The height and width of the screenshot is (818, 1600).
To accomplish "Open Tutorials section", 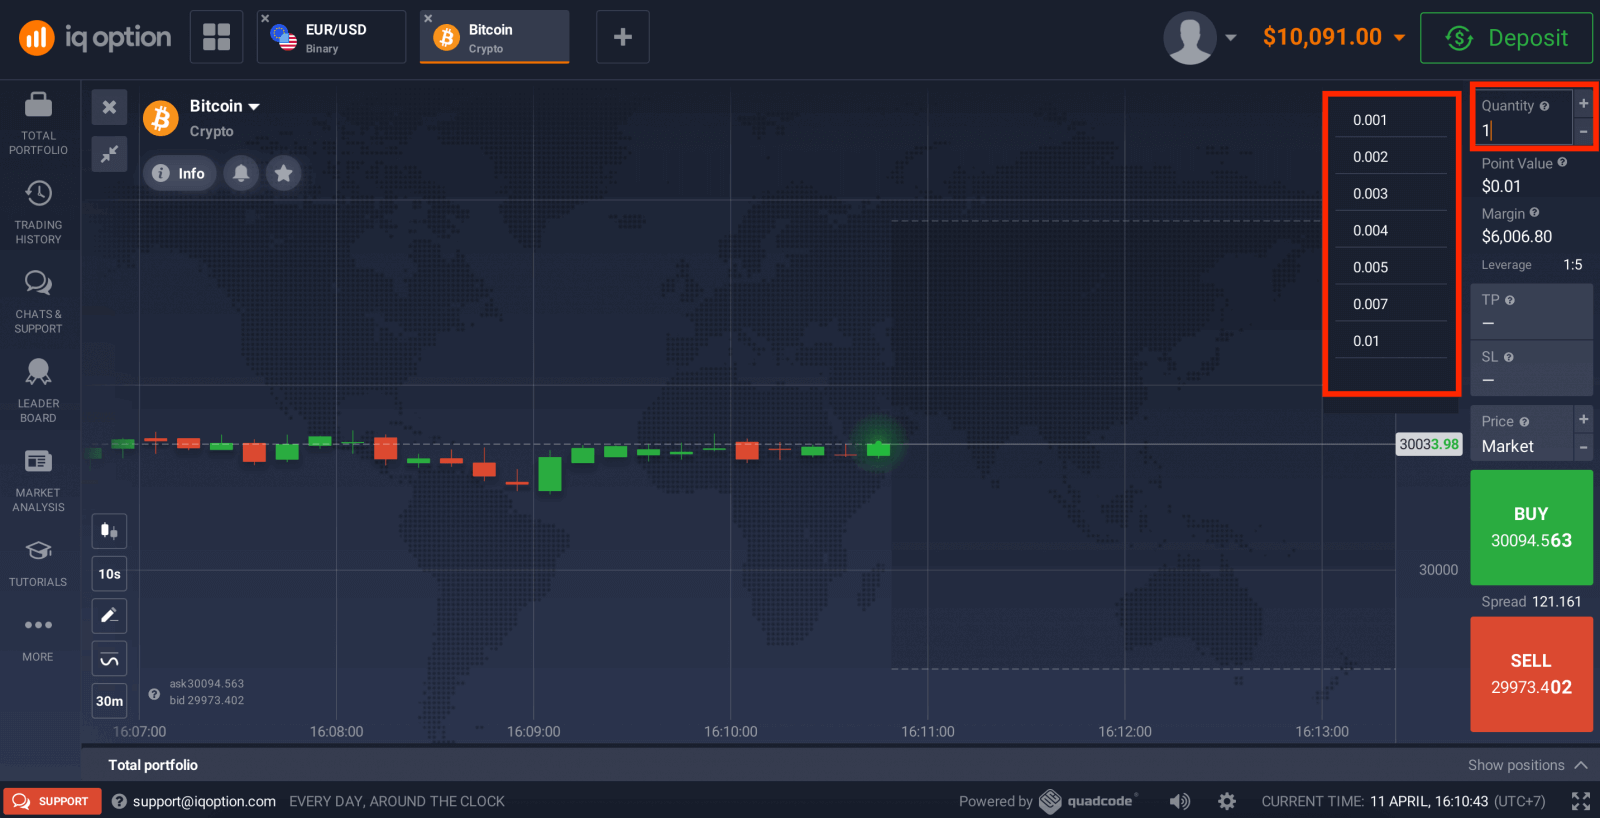I will [x=38, y=563].
